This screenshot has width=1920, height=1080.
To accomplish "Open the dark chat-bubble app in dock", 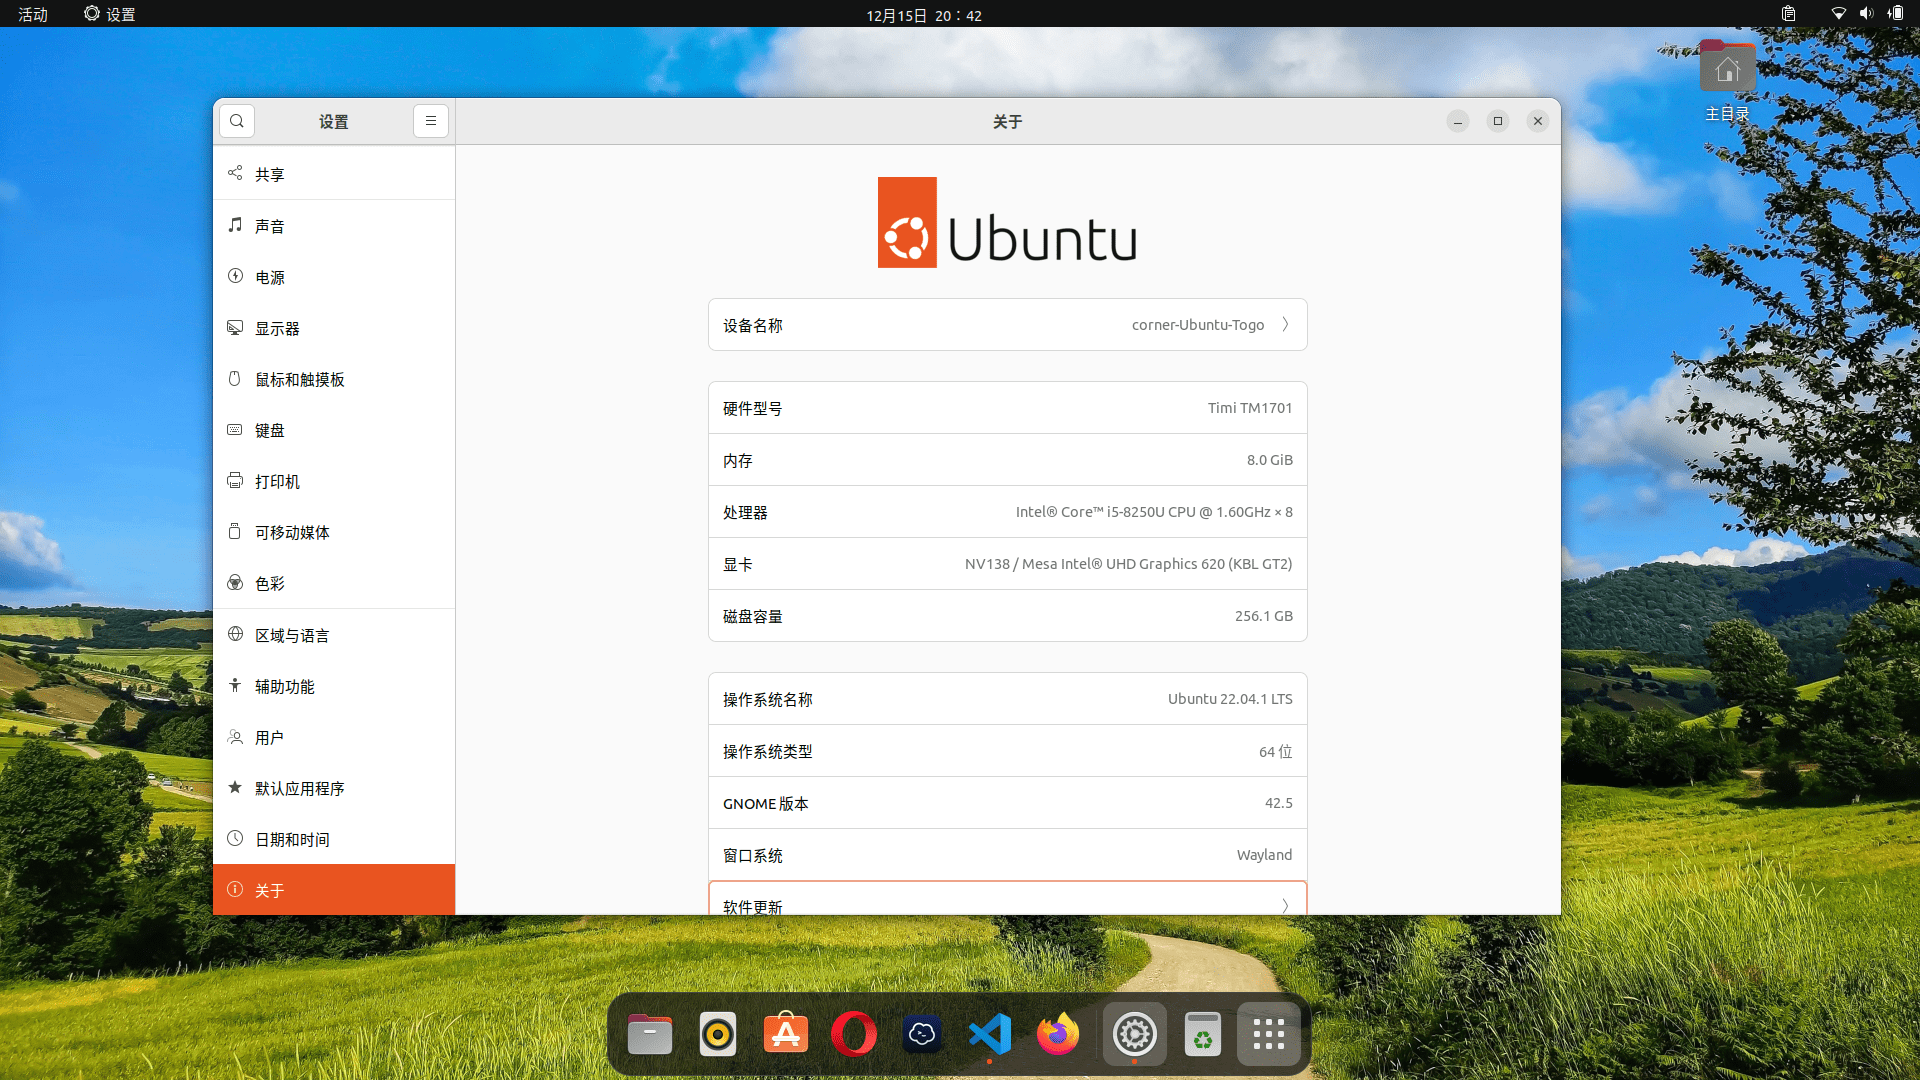I will coord(922,1035).
